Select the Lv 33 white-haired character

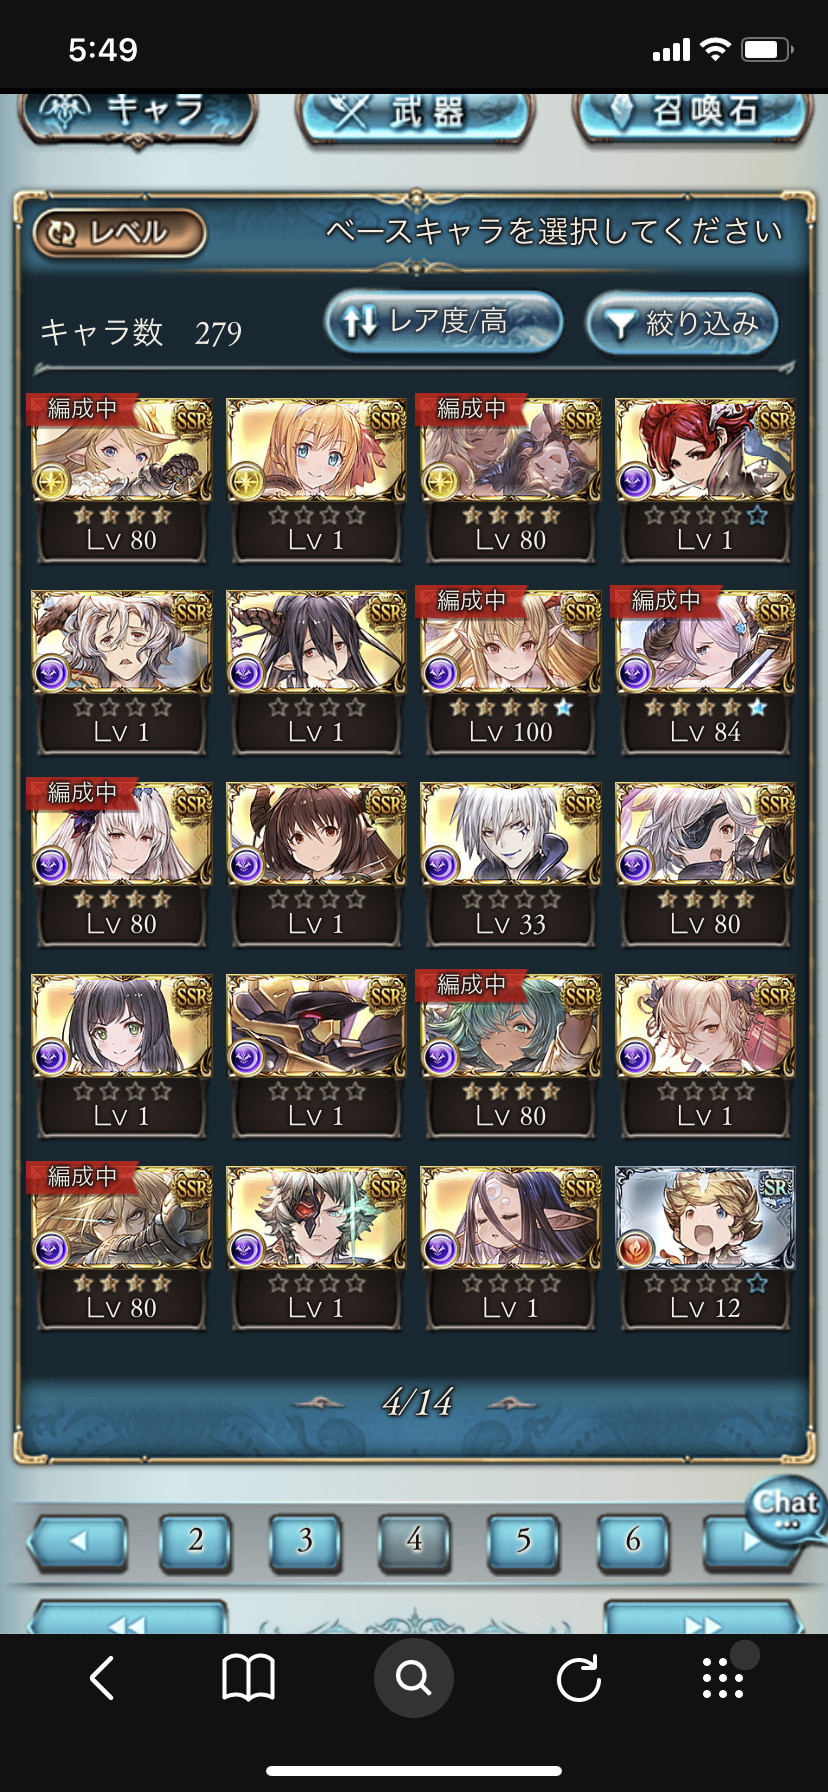511,863
